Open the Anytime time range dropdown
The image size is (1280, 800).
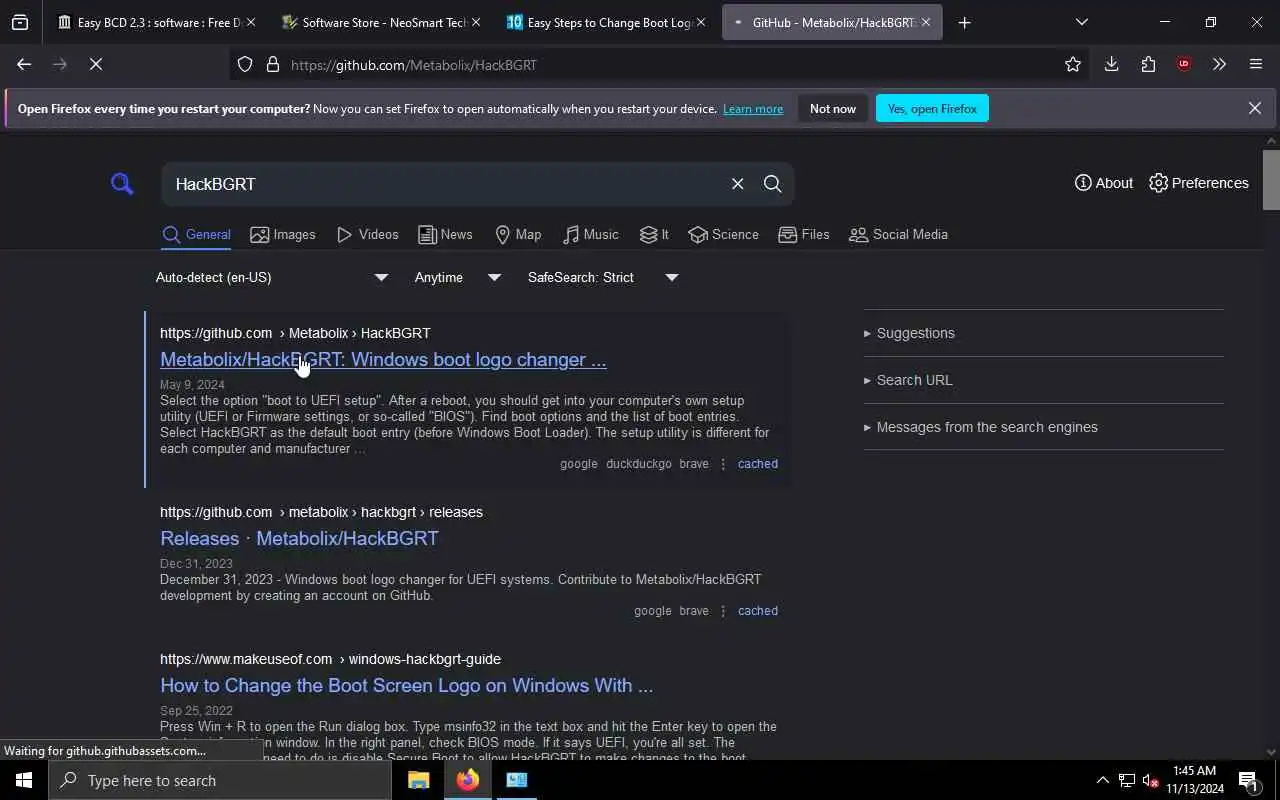pos(457,277)
